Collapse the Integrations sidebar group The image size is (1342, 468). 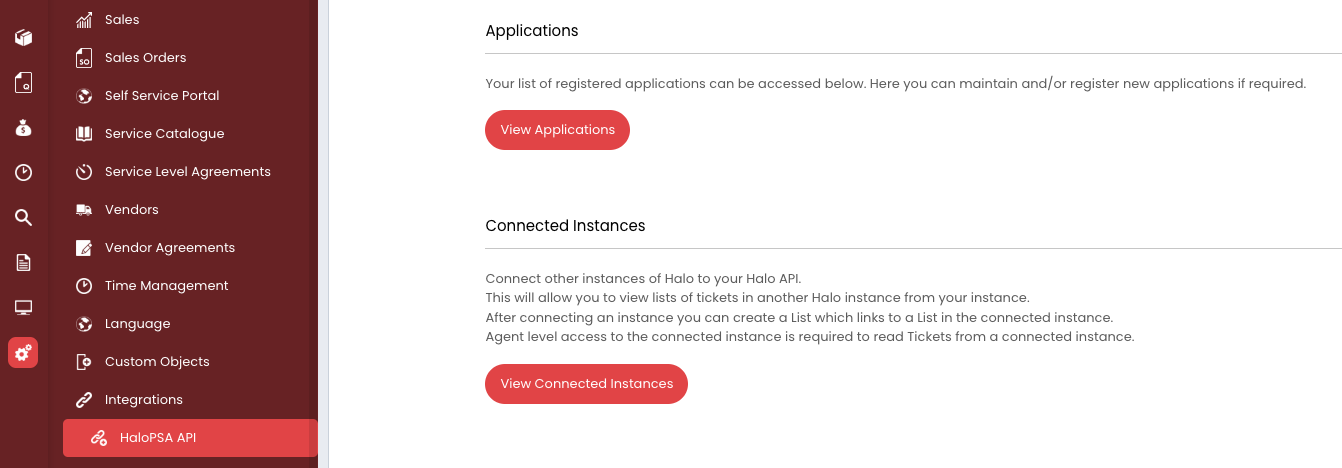pos(143,400)
